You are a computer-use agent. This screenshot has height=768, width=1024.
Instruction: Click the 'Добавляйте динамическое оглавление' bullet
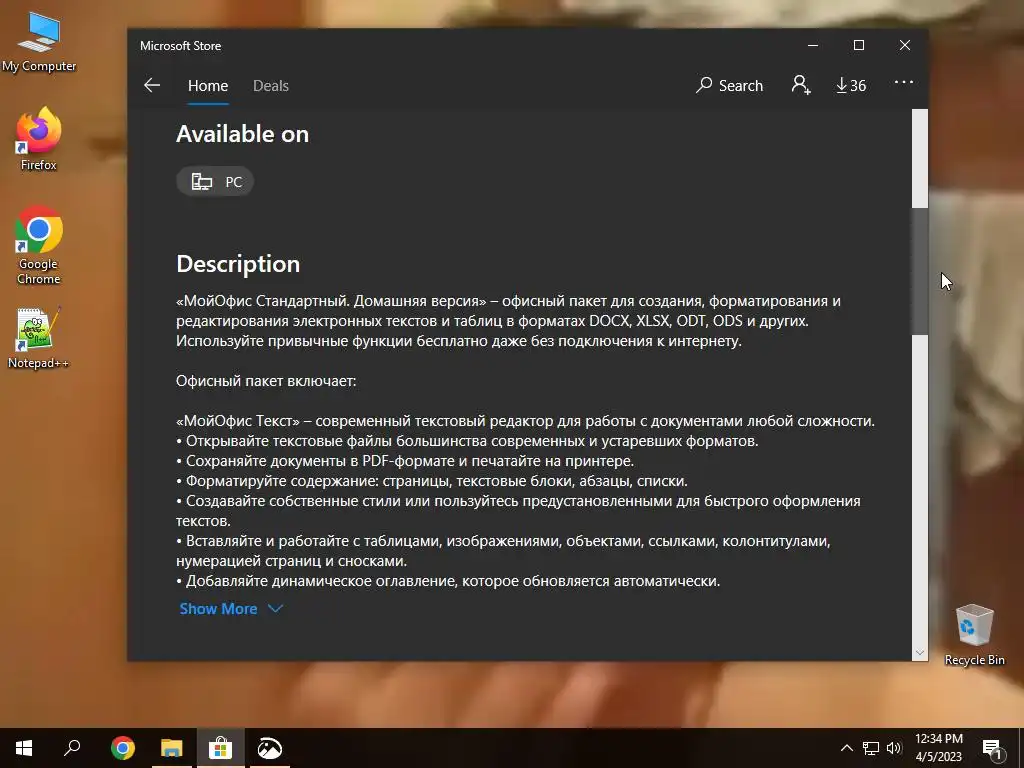coord(448,581)
